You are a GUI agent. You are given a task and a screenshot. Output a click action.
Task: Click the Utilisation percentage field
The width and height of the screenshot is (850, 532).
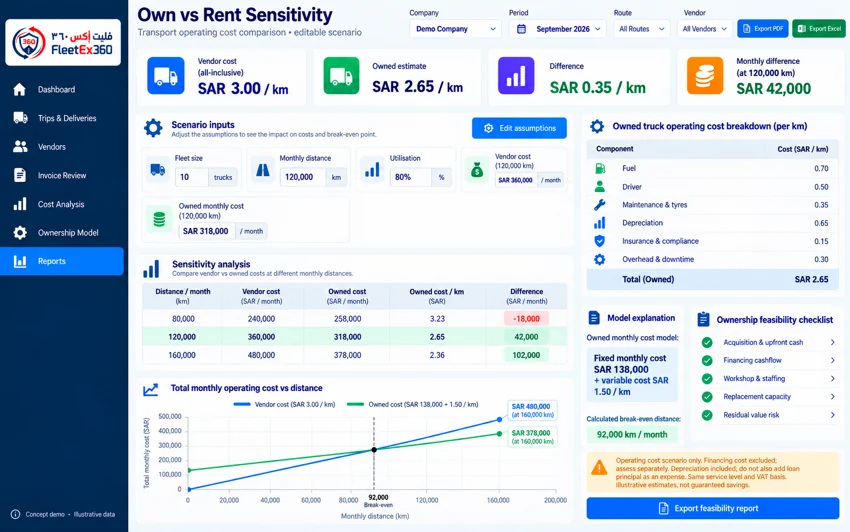point(410,177)
